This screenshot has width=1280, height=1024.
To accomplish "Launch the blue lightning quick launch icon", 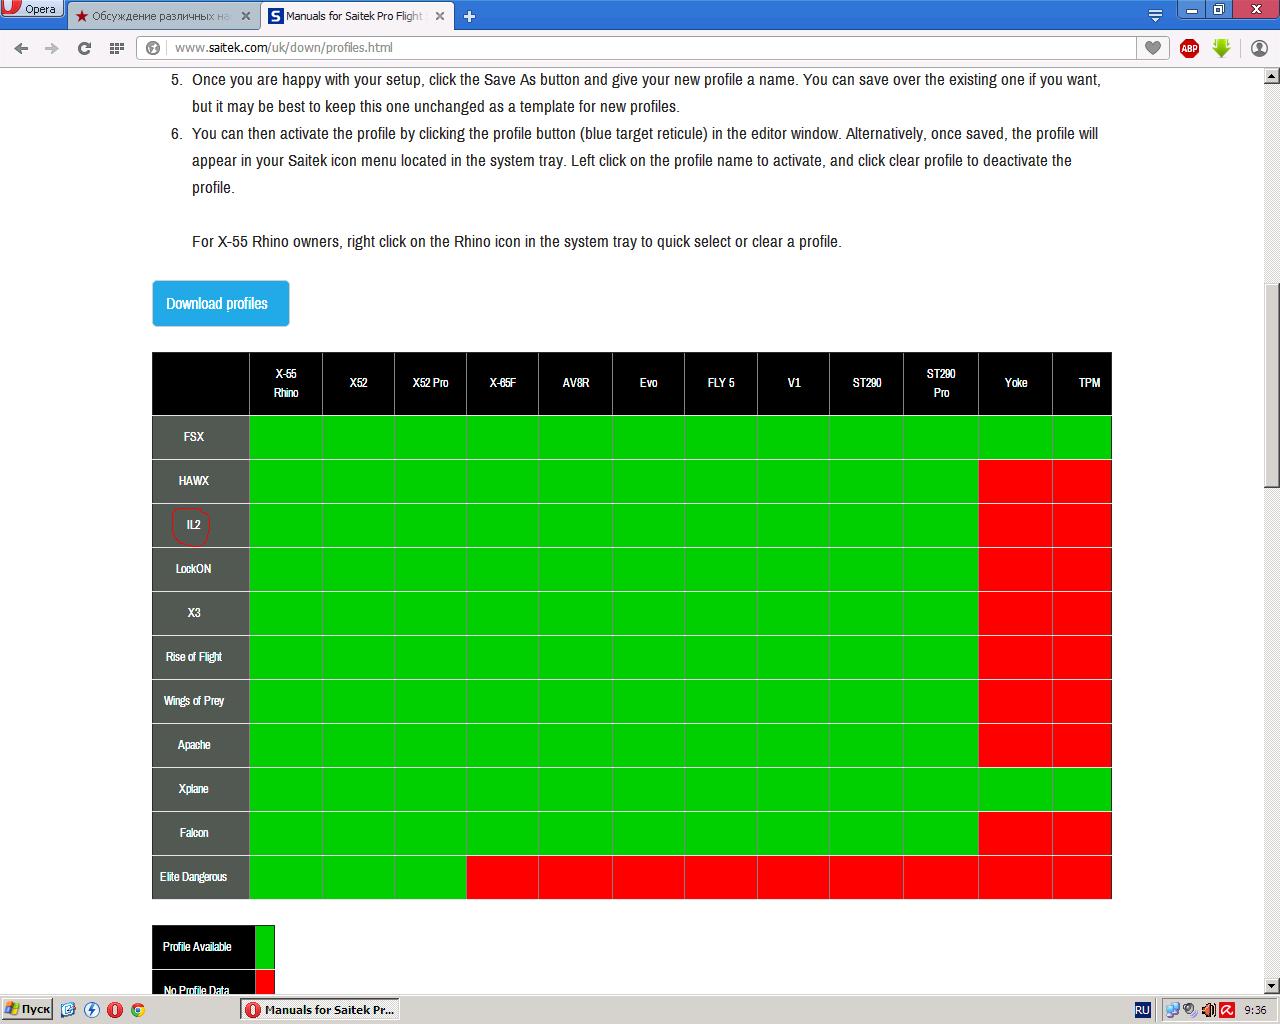I will point(91,1010).
